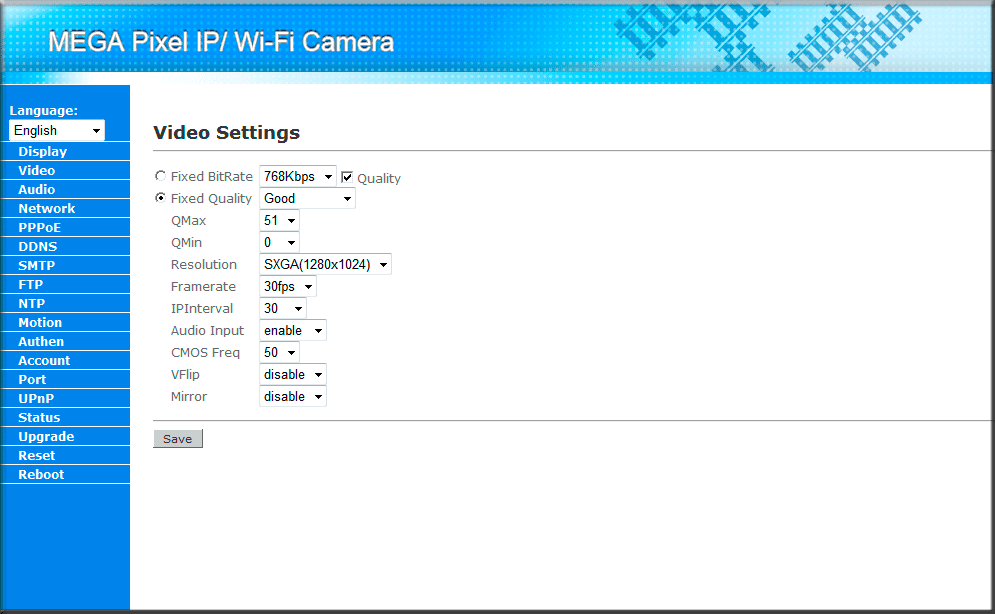Toggle the Quality checkbox
This screenshot has height=614, width=995.
(347, 177)
